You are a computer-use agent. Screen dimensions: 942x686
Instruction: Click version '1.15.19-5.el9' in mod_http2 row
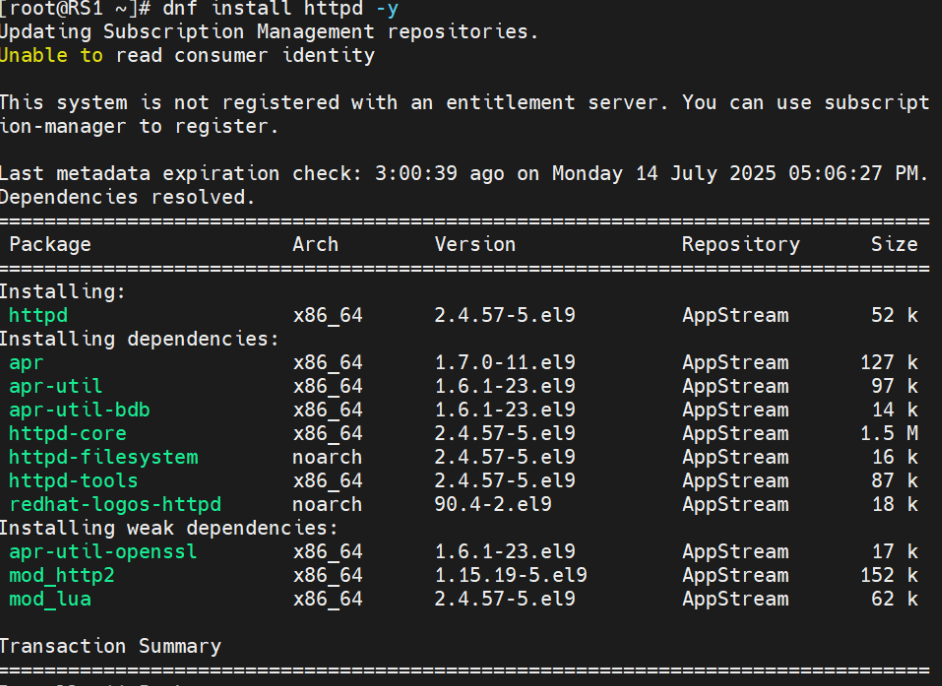[511, 575]
